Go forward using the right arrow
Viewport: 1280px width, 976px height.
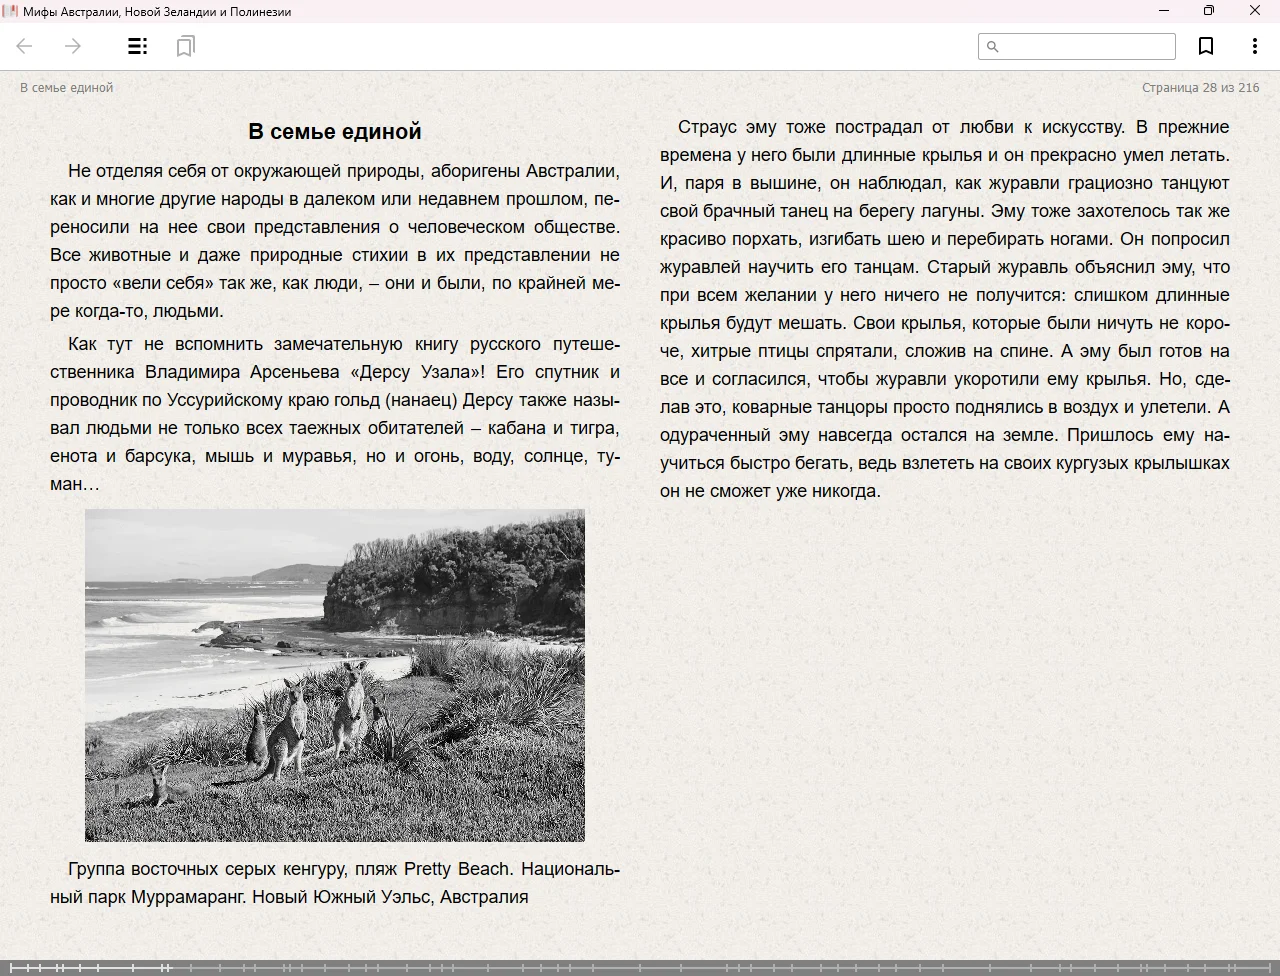[x=73, y=46]
